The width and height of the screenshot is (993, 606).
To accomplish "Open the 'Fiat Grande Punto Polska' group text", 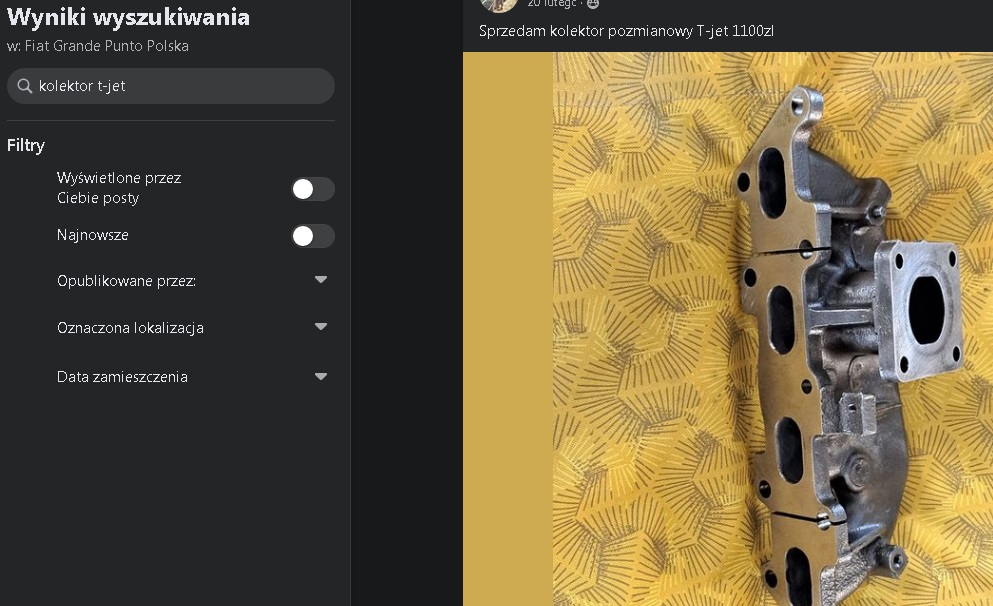I will pos(106,46).
